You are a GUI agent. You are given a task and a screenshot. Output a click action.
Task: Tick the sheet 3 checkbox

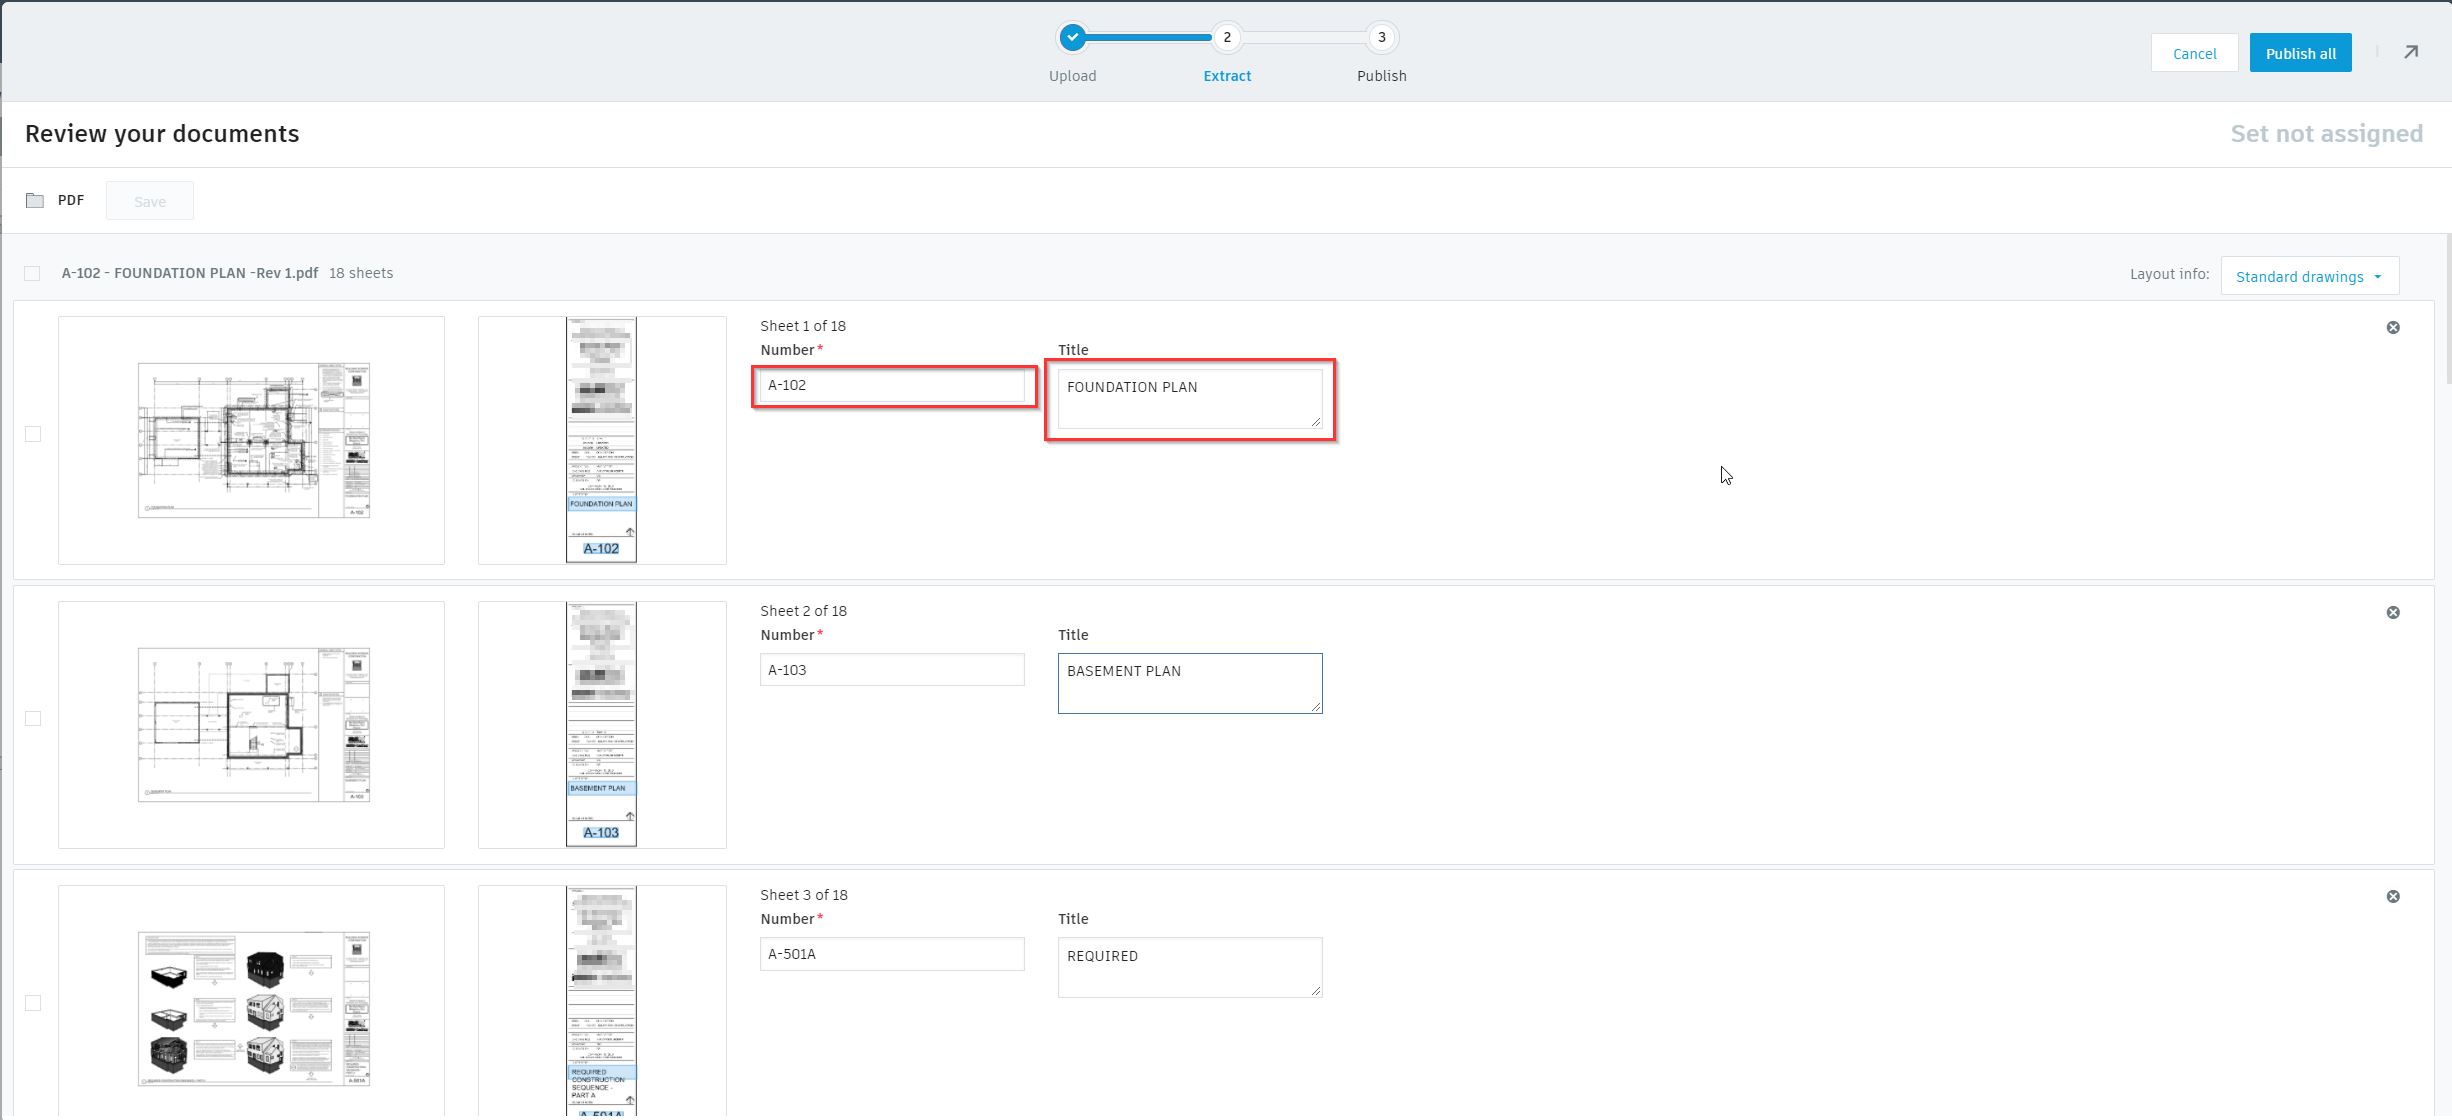(x=33, y=1003)
